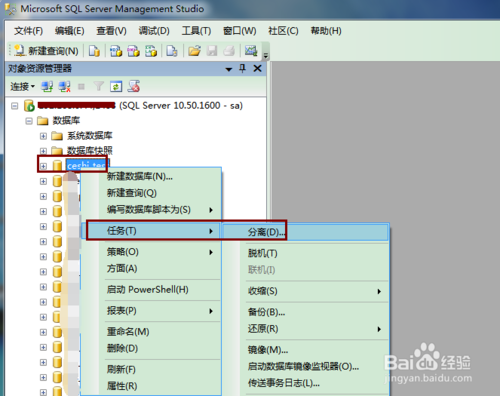Click the 新建查询(N) toolbar button
This screenshot has width=500, height=396.
tap(46, 51)
